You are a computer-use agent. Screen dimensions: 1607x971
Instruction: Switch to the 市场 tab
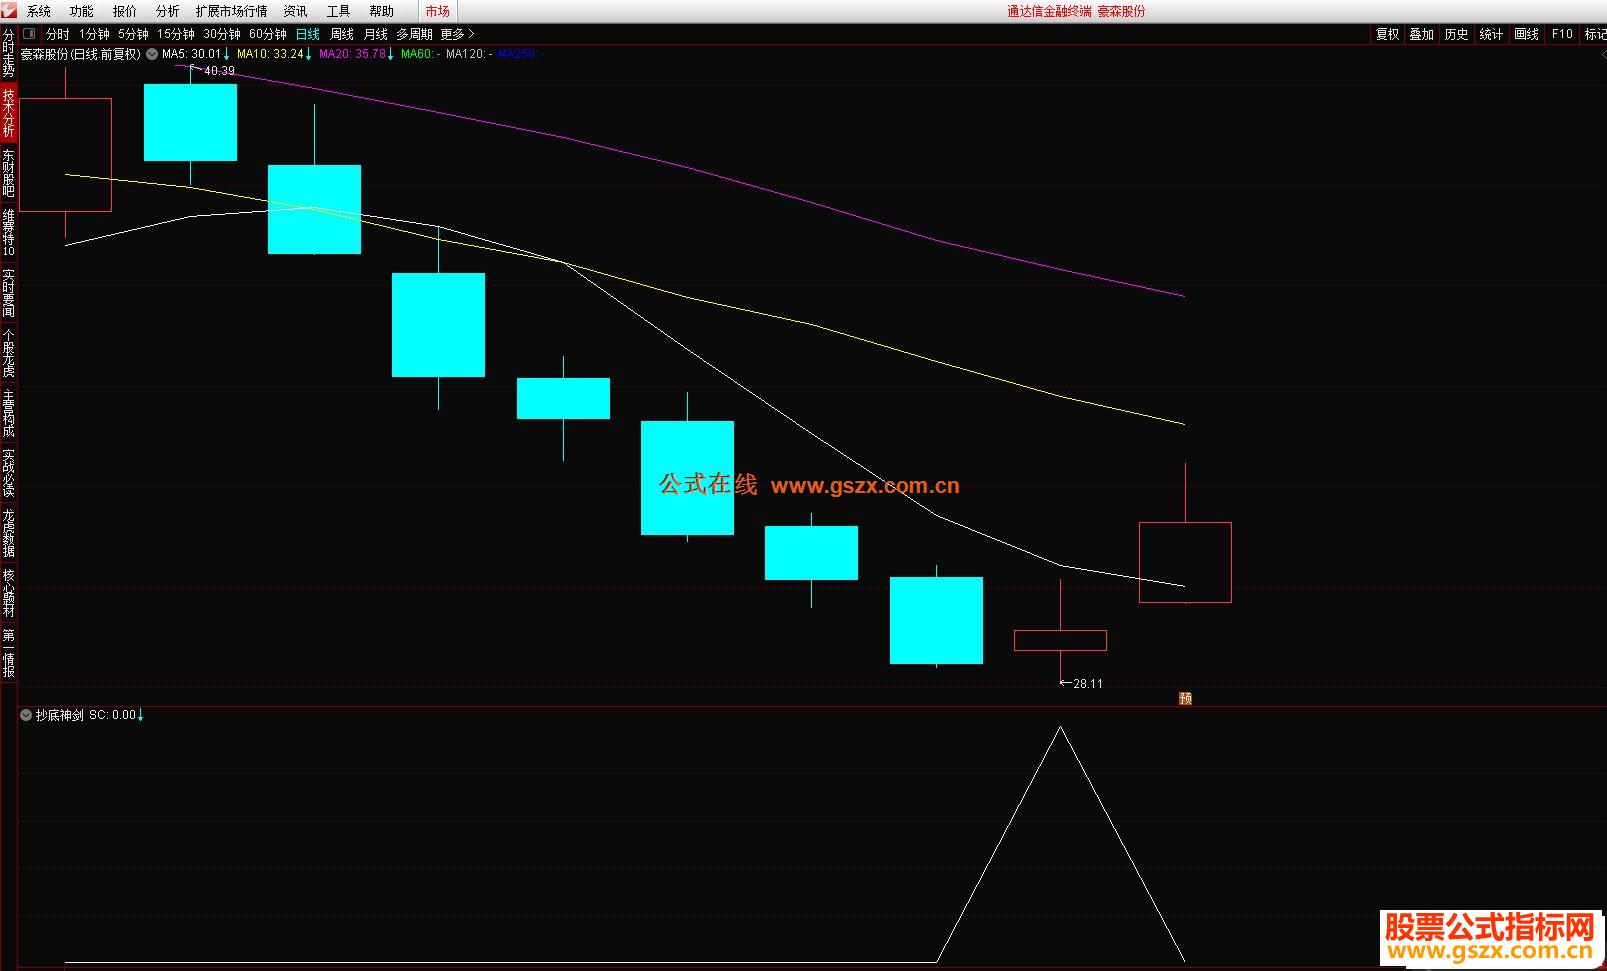point(437,11)
